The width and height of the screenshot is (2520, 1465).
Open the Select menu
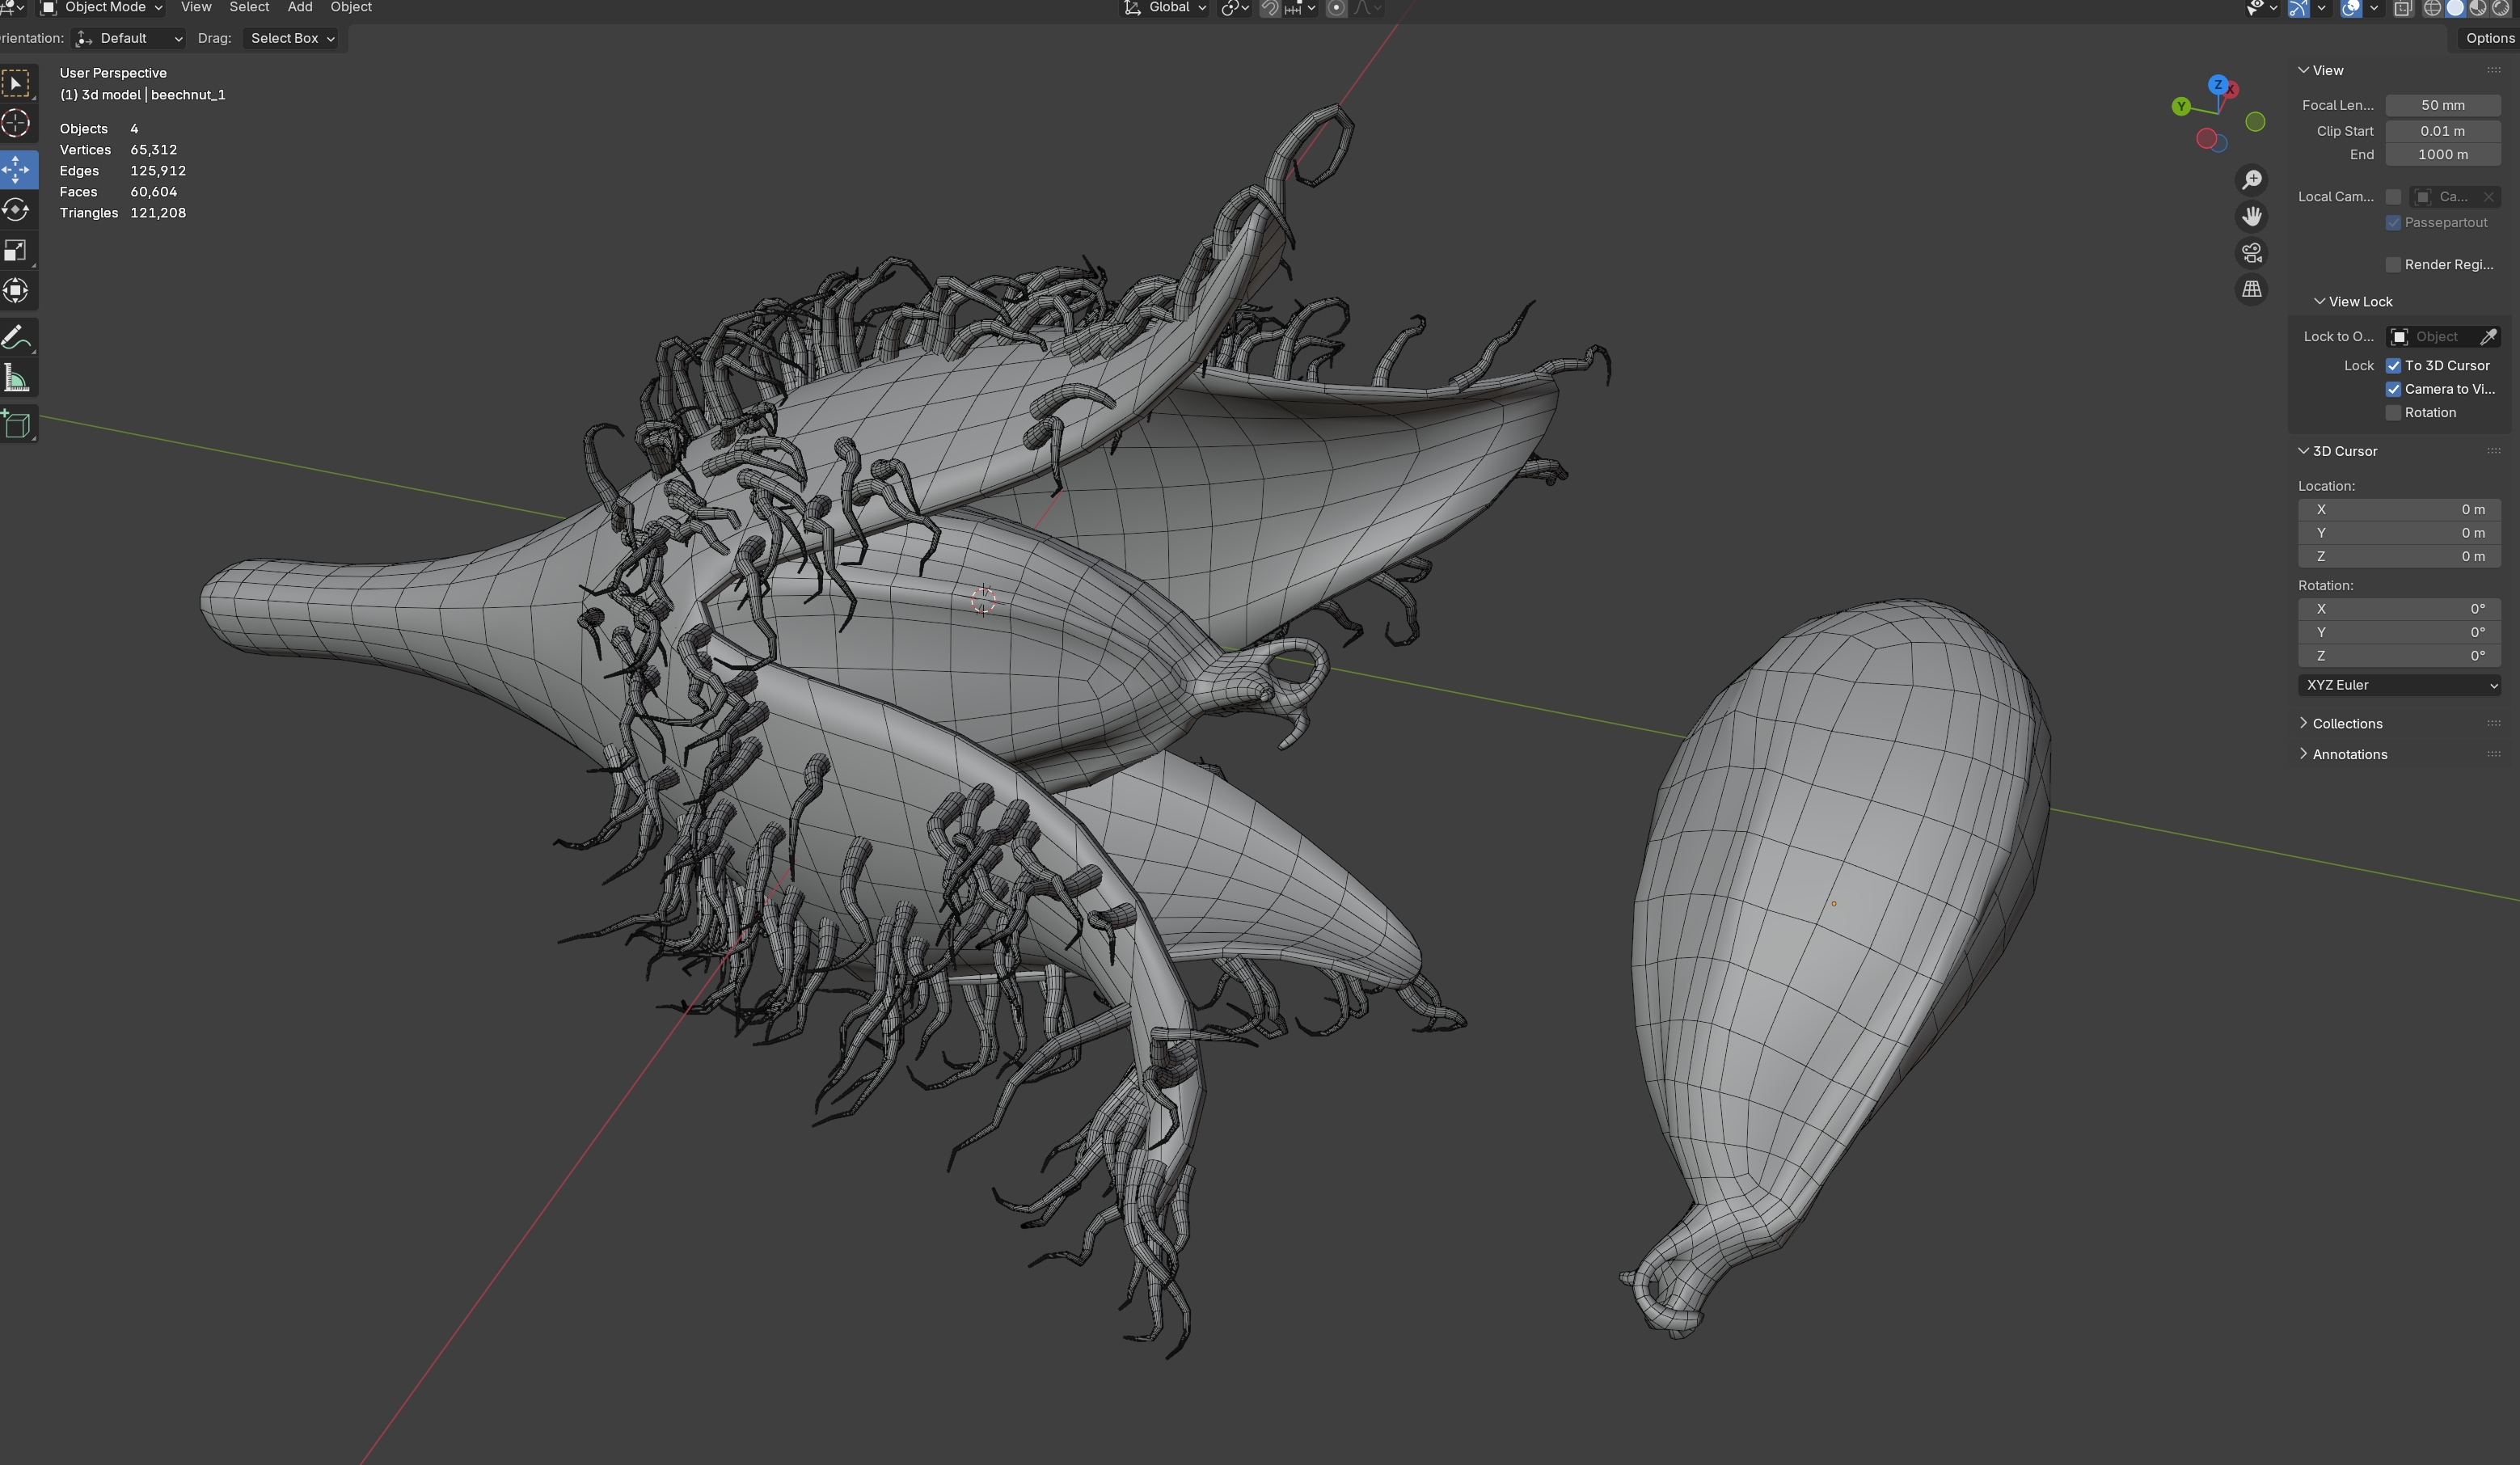(249, 8)
